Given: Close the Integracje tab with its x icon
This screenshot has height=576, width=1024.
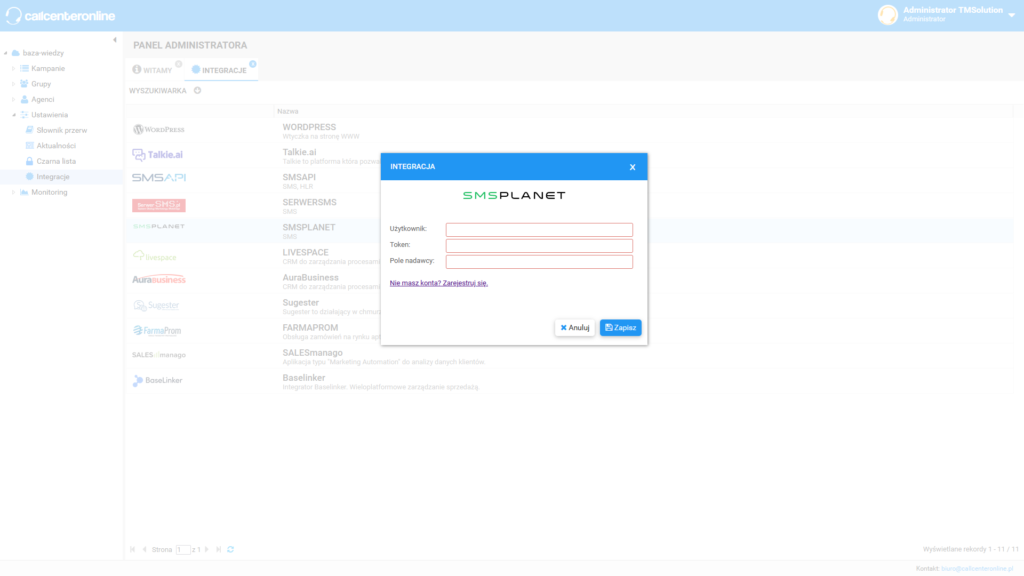Looking at the screenshot, I should tap(252, 64).
